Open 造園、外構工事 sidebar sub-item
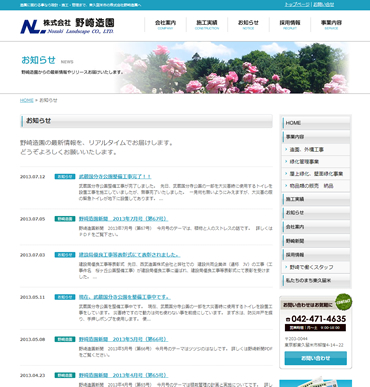 point(316,149)
